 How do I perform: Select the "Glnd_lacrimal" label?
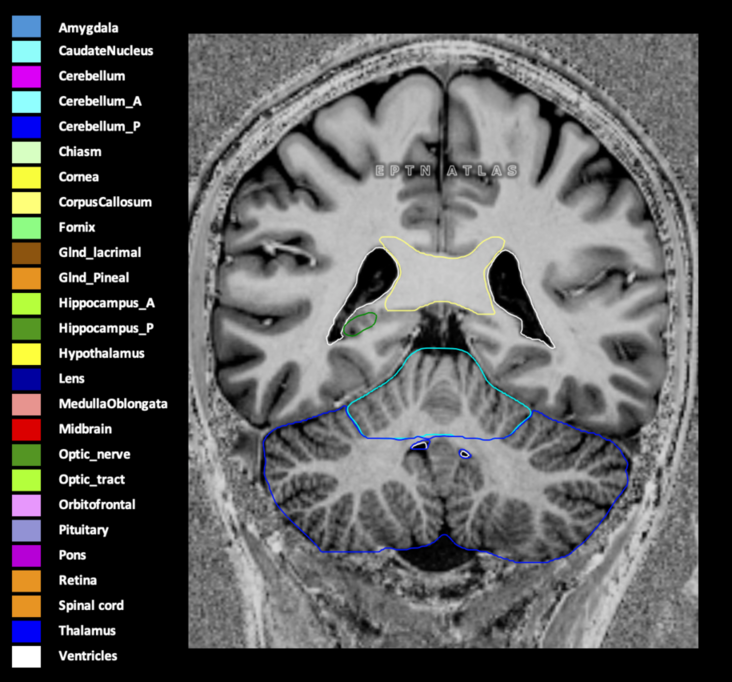(100, 253)
